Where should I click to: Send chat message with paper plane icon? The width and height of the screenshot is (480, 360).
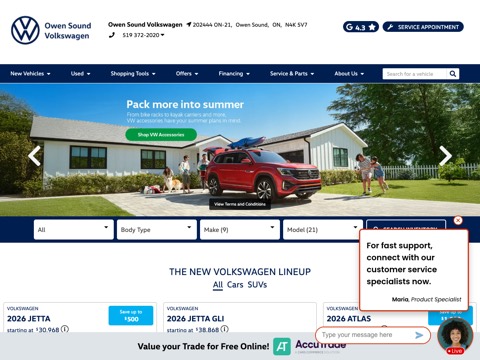(x=419, y=335)
